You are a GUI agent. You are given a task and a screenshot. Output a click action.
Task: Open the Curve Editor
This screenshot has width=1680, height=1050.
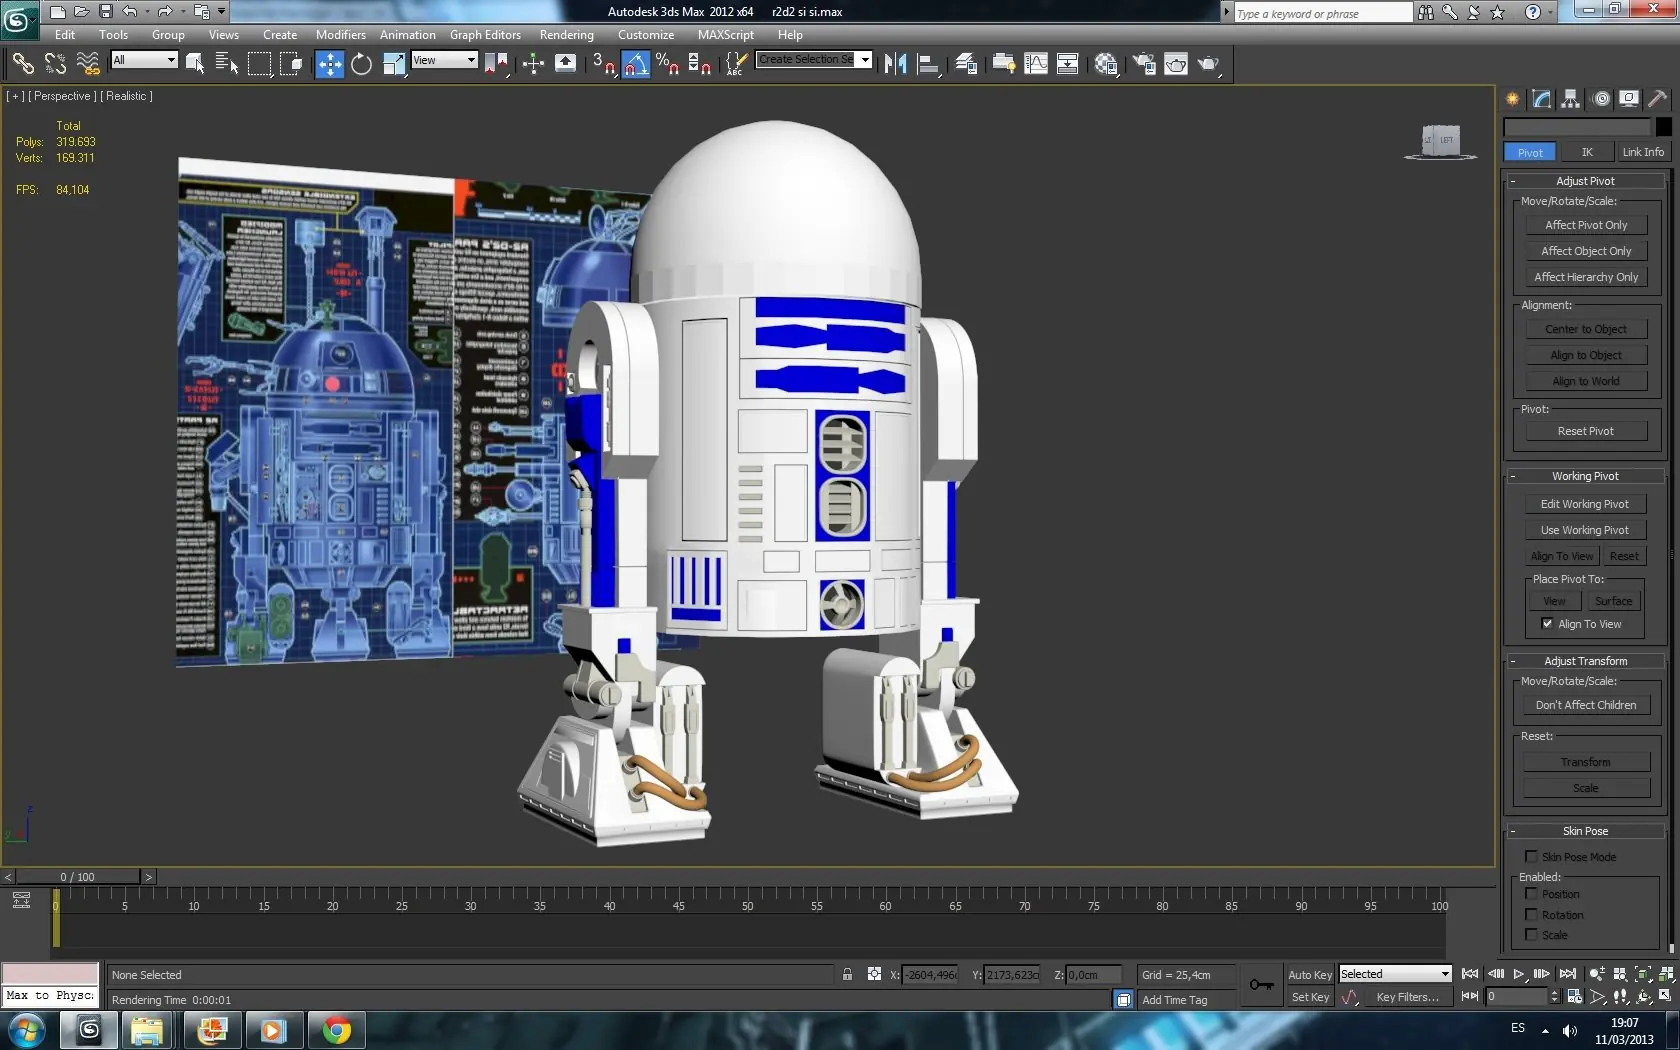point(1036,64)
